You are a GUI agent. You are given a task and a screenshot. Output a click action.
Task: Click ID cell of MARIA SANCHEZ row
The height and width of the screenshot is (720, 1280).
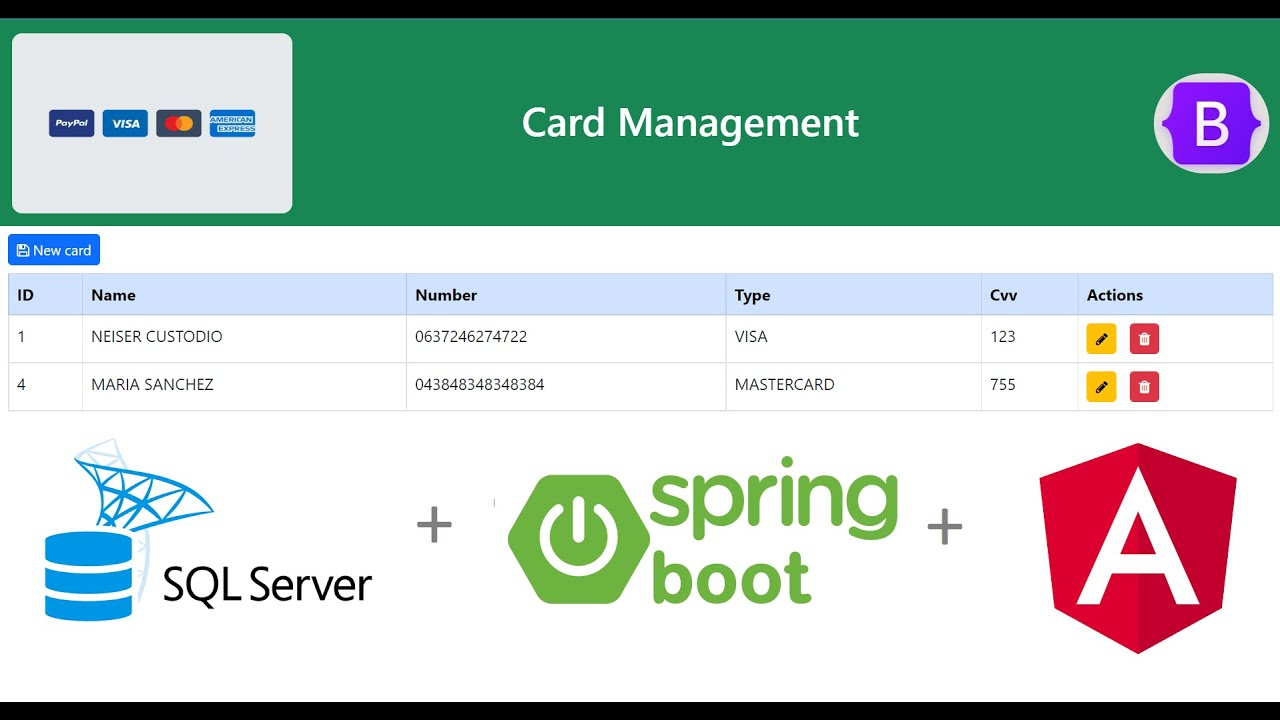pos(45,387)
